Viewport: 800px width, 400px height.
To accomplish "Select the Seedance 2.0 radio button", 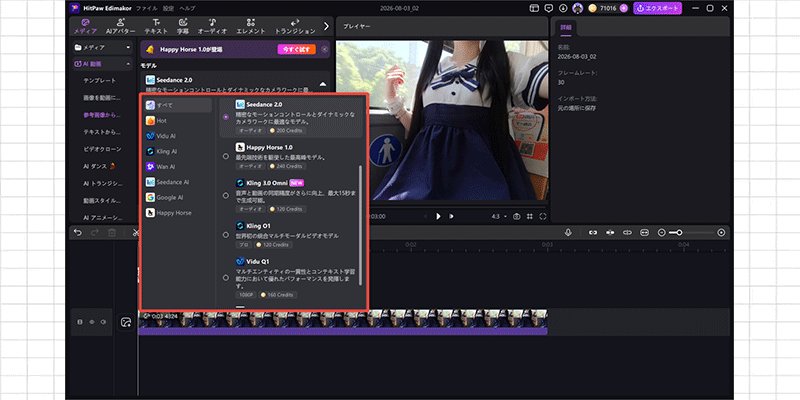I will pos(226,117).
